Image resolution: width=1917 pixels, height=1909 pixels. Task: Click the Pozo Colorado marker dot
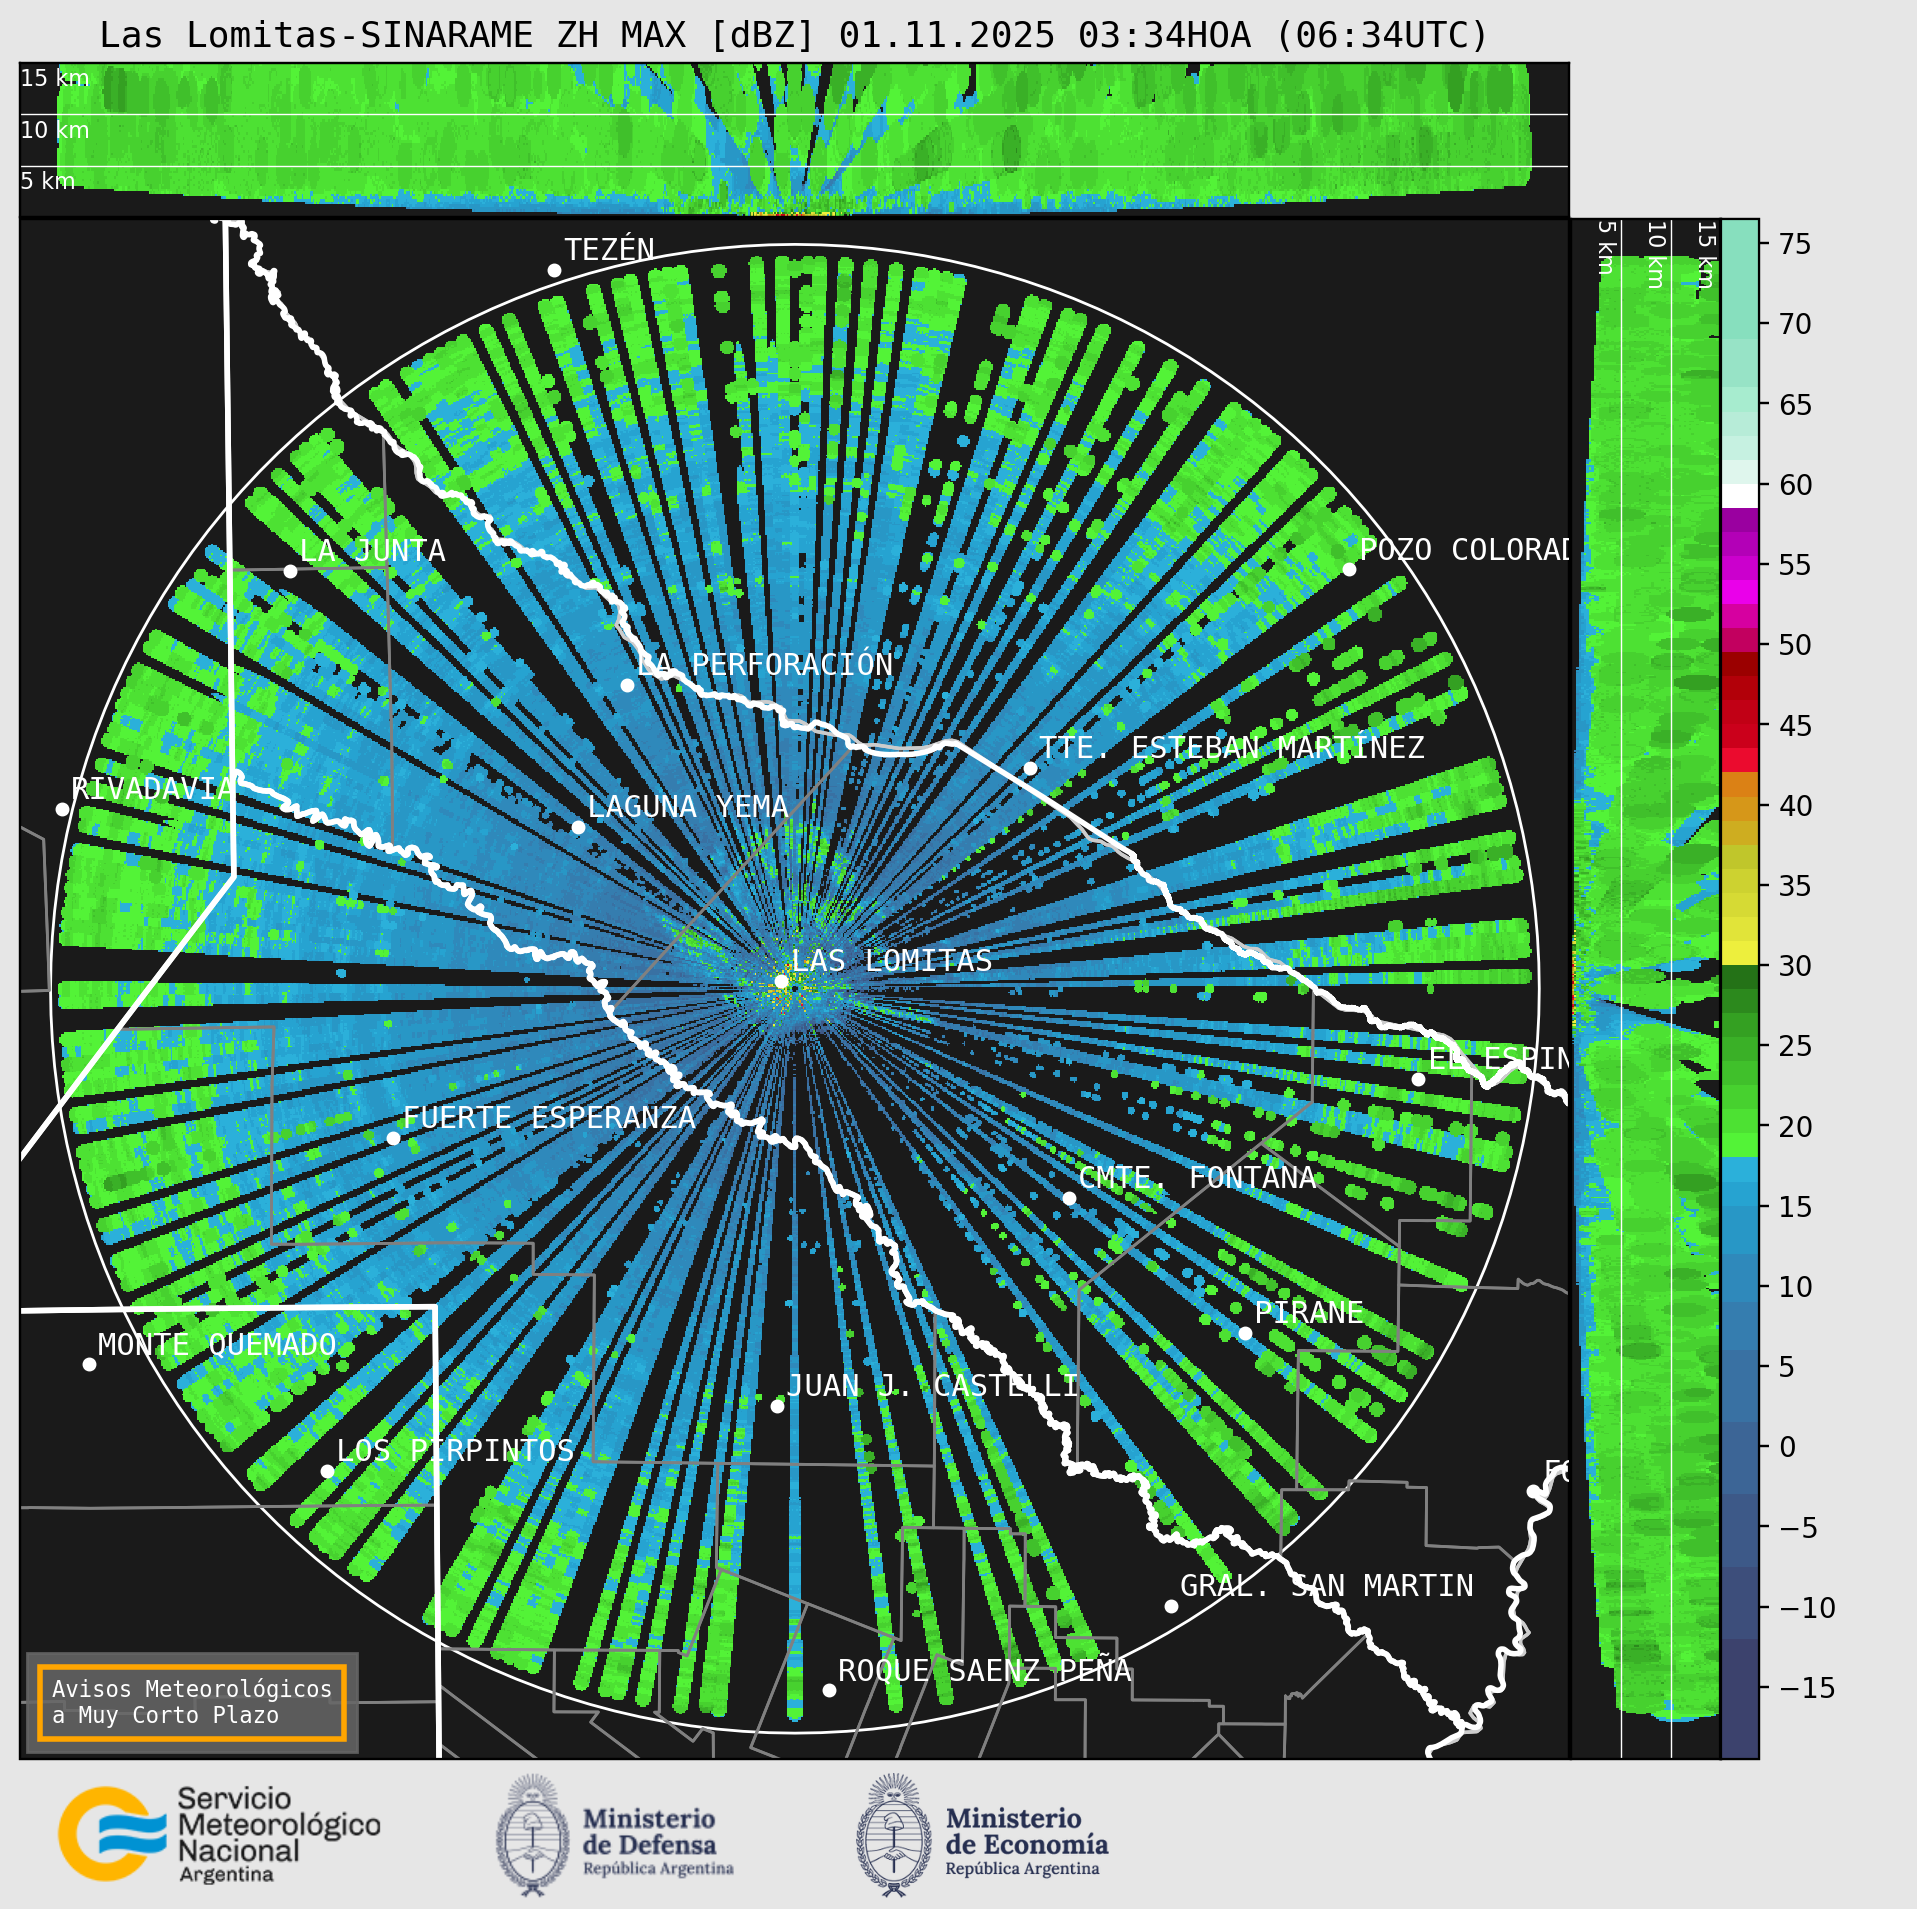click(1349, 569)
